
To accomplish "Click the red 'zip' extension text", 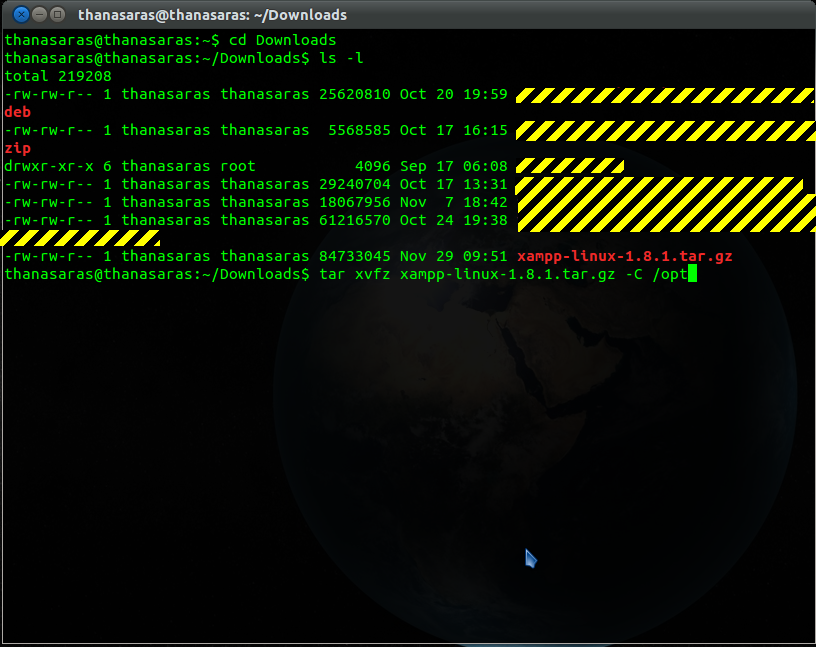I will point(18,148).
